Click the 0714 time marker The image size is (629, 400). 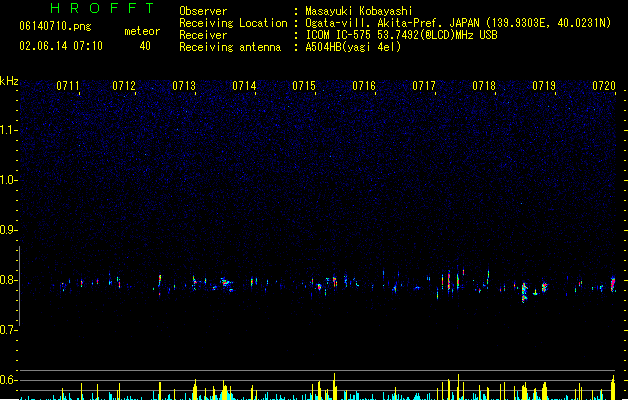tap(244, 86)
